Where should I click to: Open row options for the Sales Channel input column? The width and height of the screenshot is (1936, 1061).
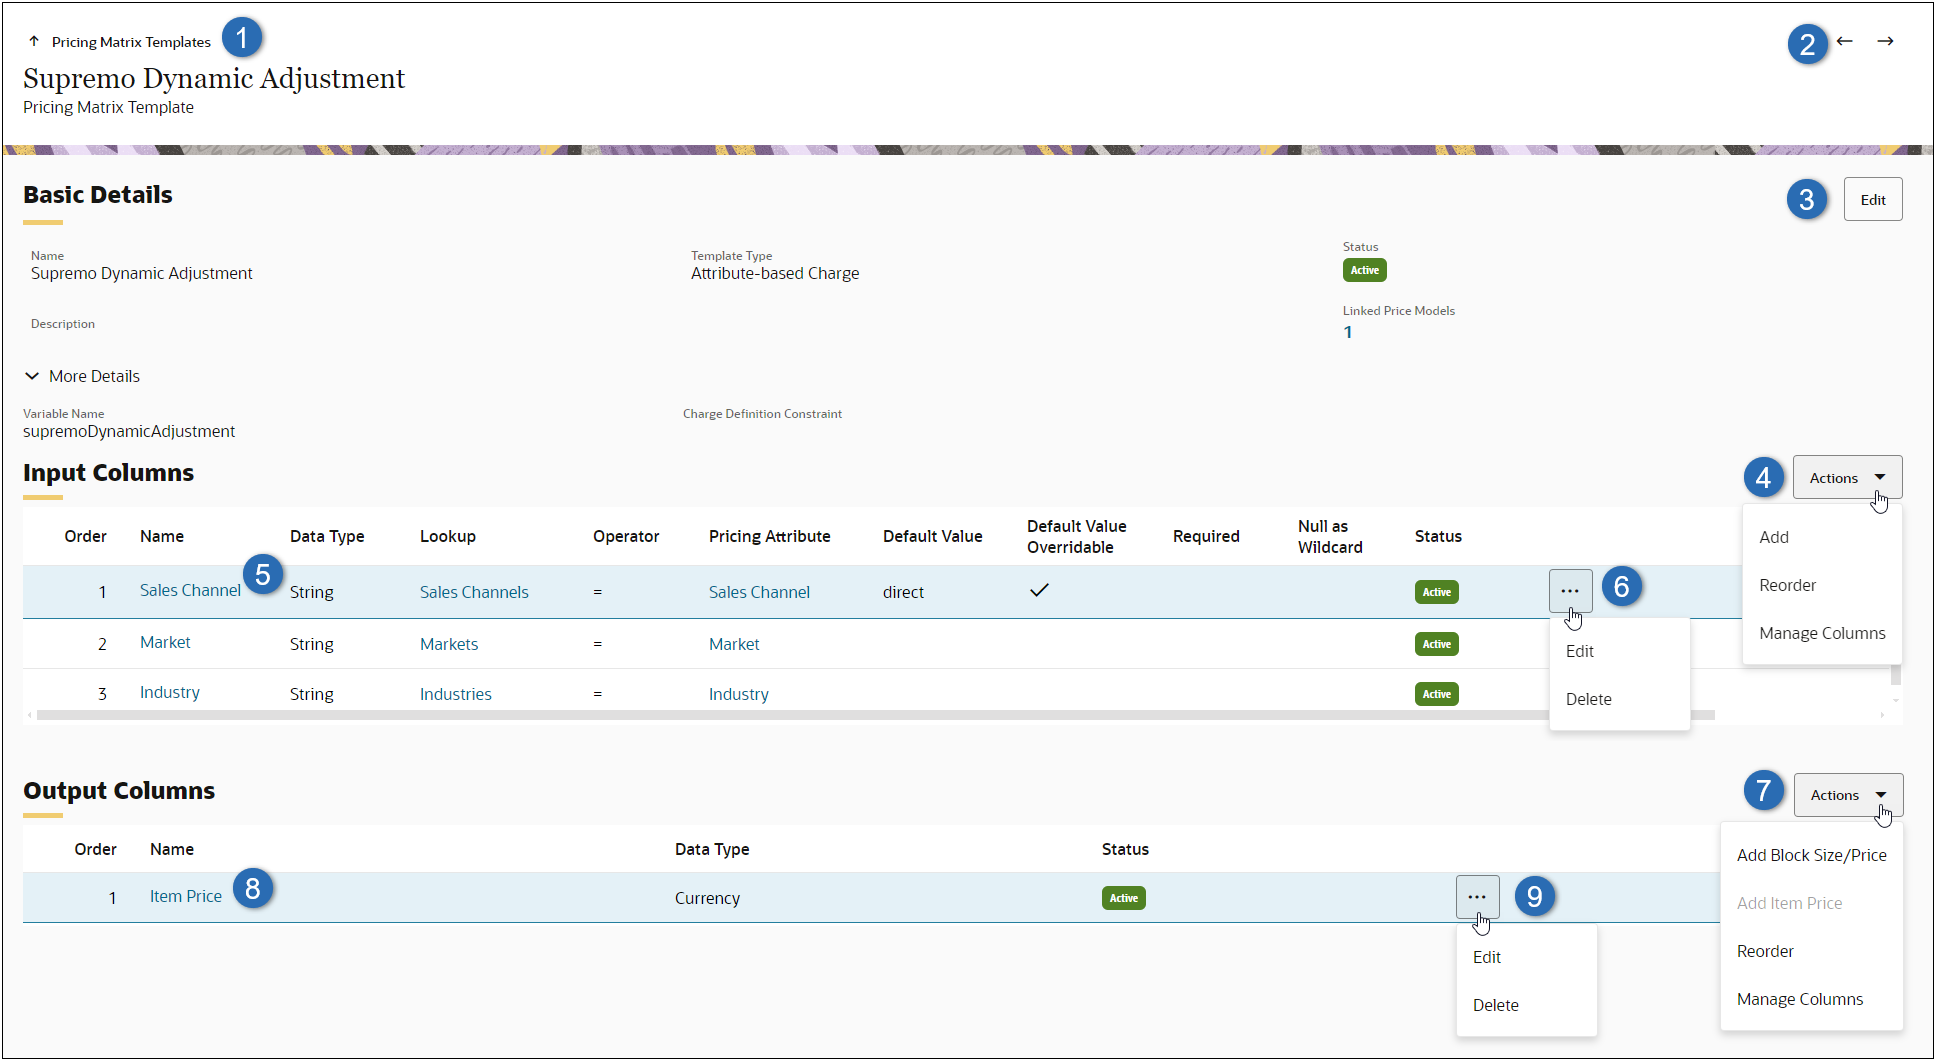click(1570, 591)
